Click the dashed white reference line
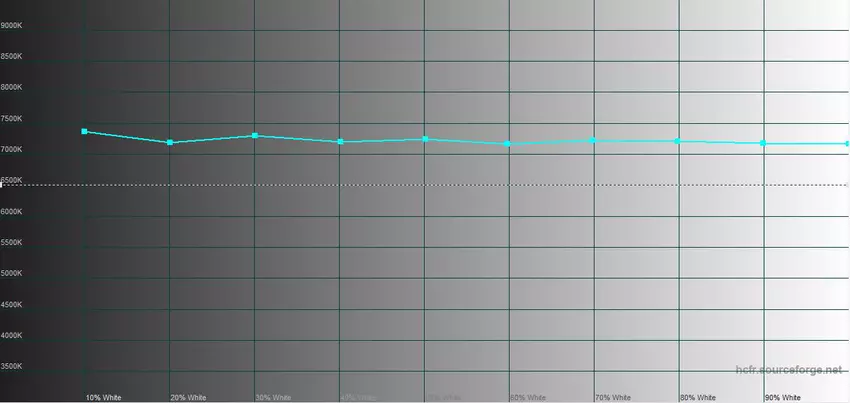 tap(425, 185)
